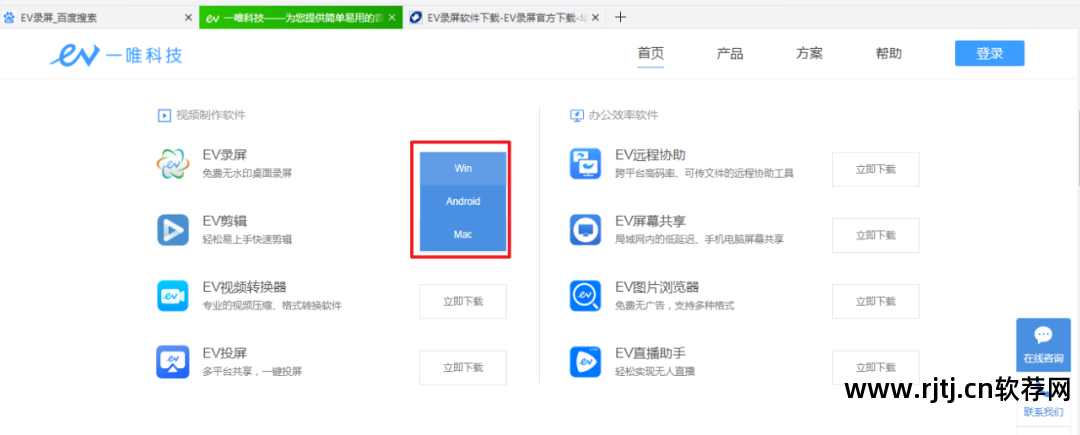Click the 视频制作软件 section heading

[211, 115]
